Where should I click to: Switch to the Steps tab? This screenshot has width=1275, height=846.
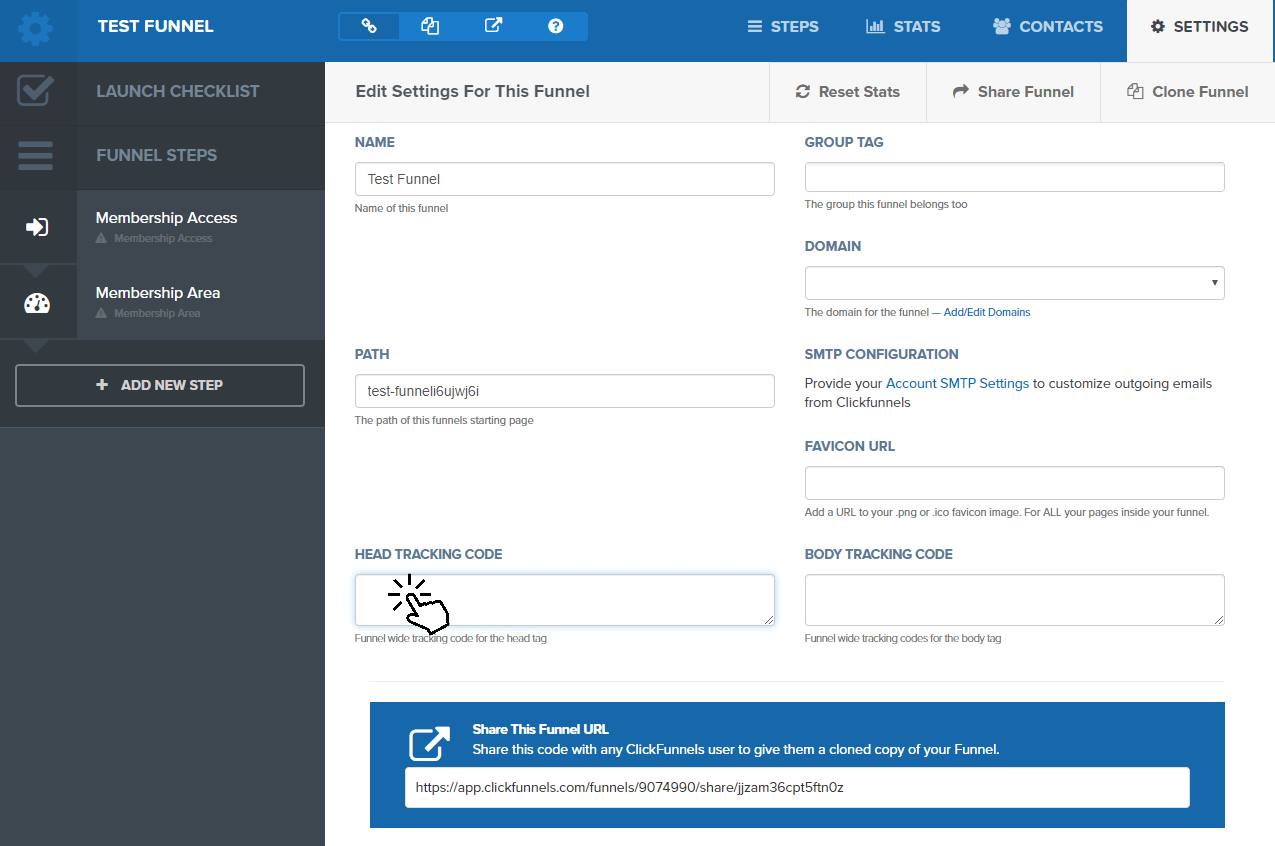(x=783, y=27)
